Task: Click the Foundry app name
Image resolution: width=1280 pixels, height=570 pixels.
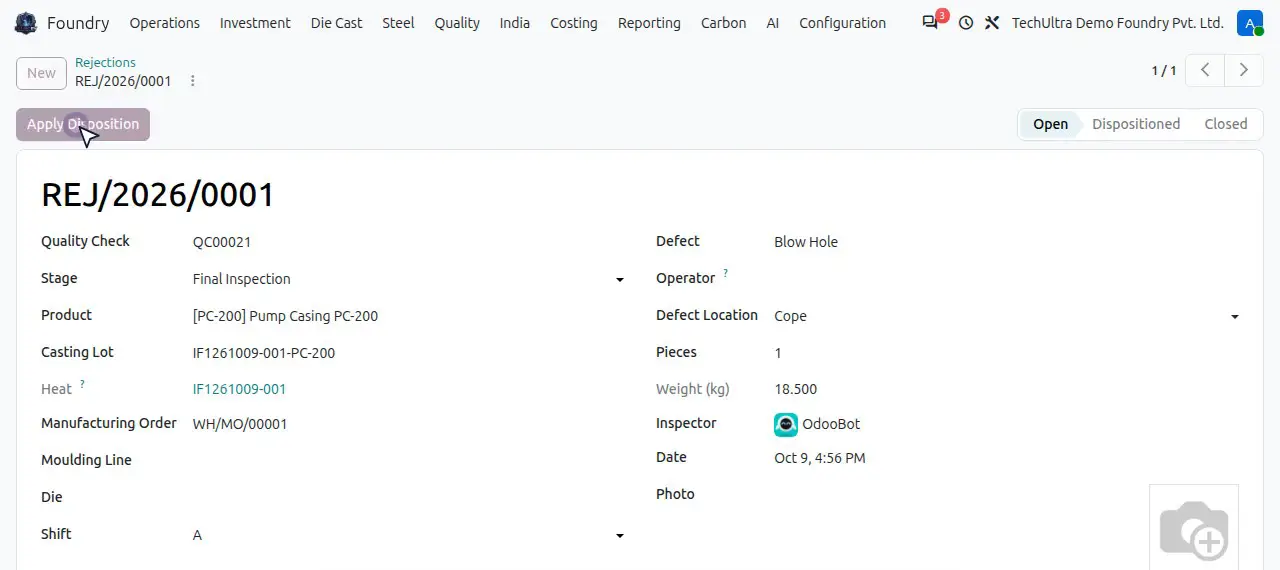Action: (78, 23)
